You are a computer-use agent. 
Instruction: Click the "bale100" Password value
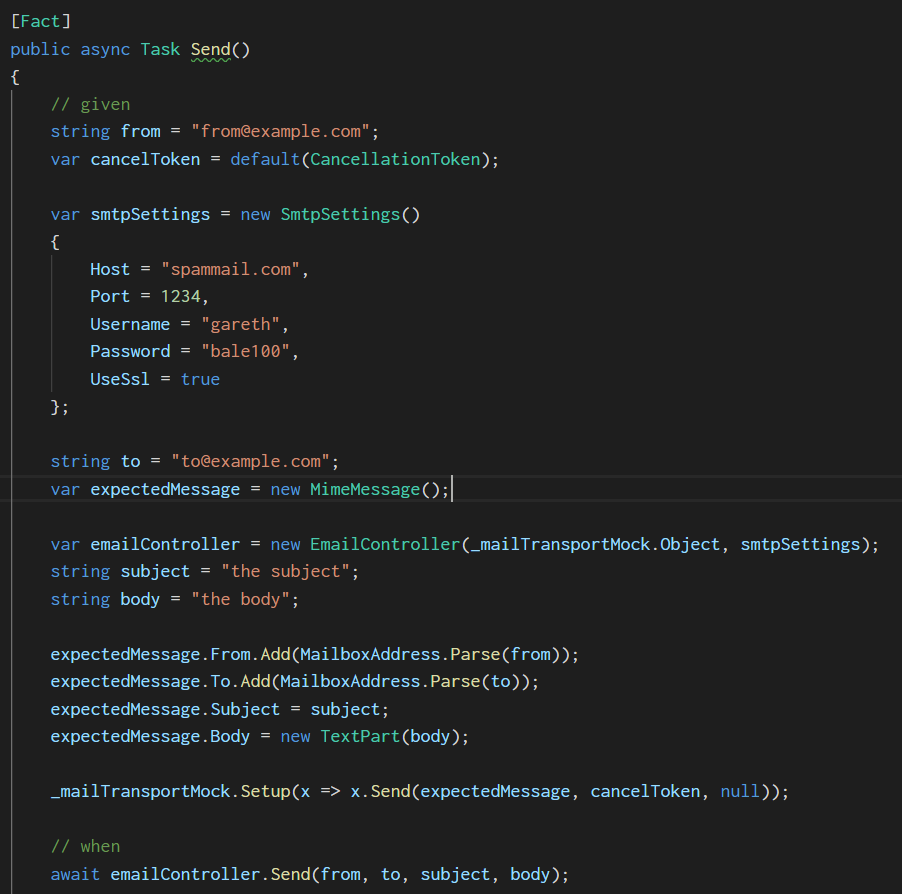tap(245, 351)
